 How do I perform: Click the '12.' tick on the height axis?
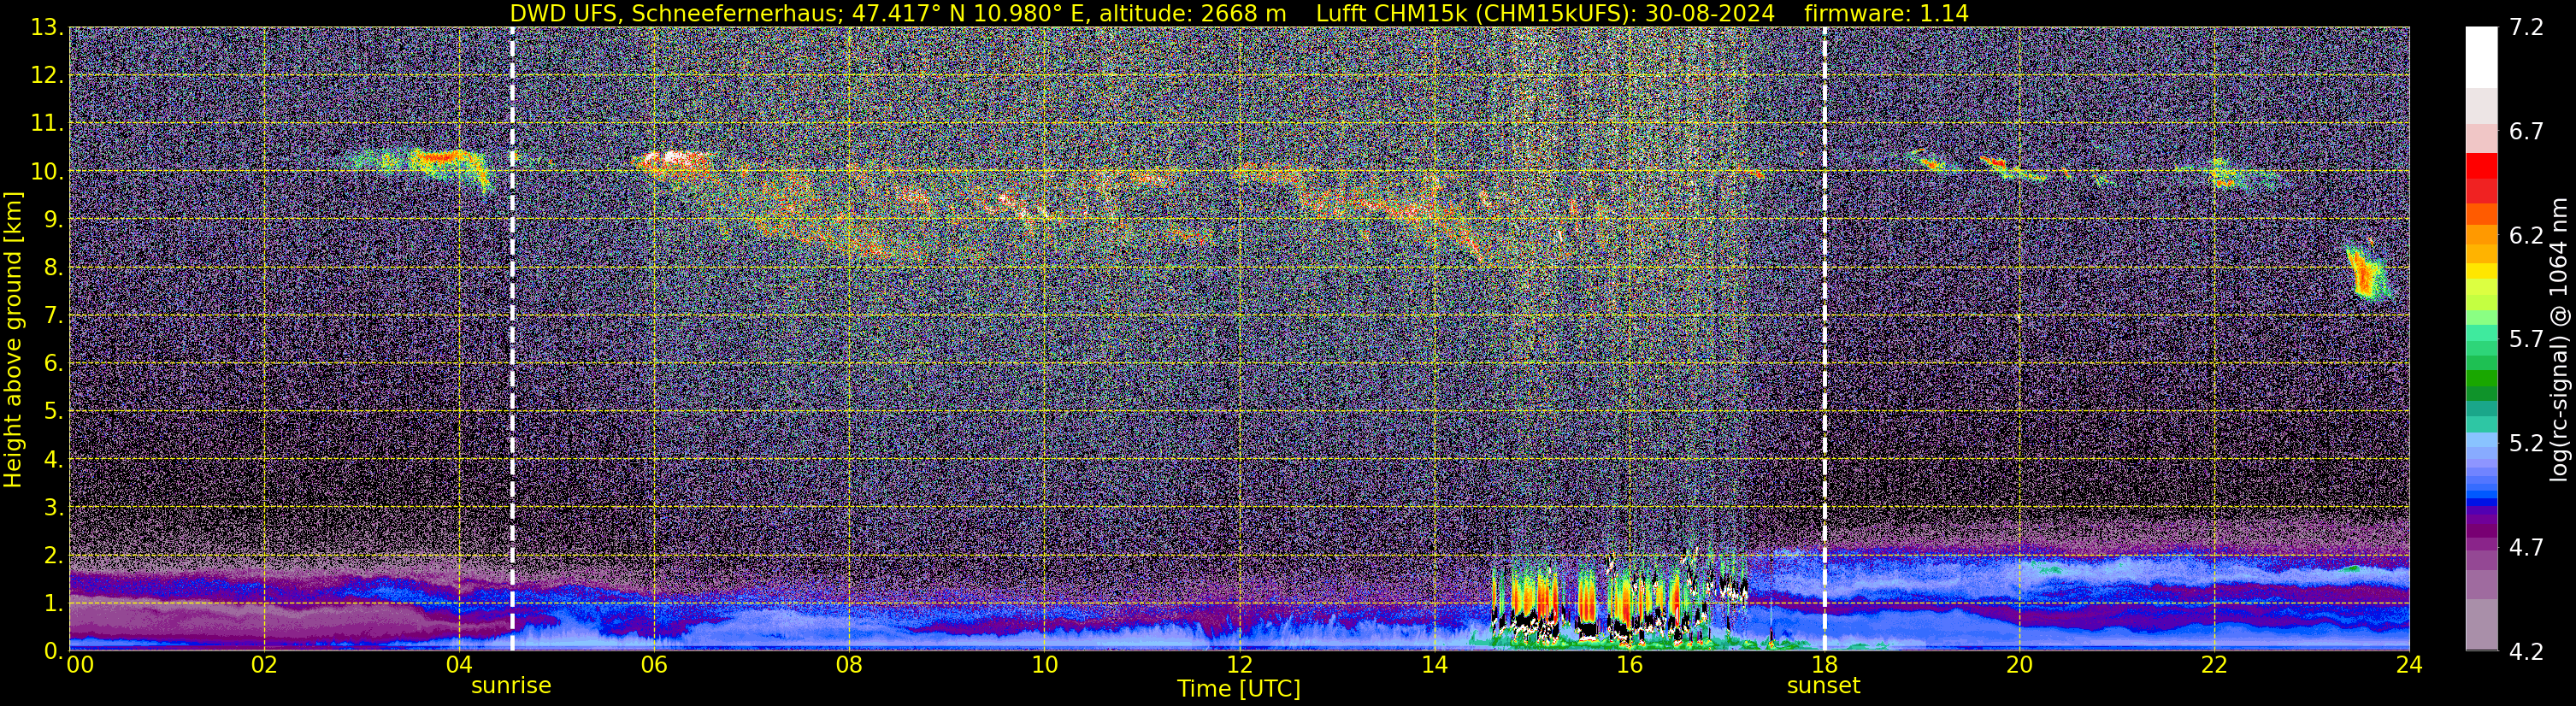point(46,76)
